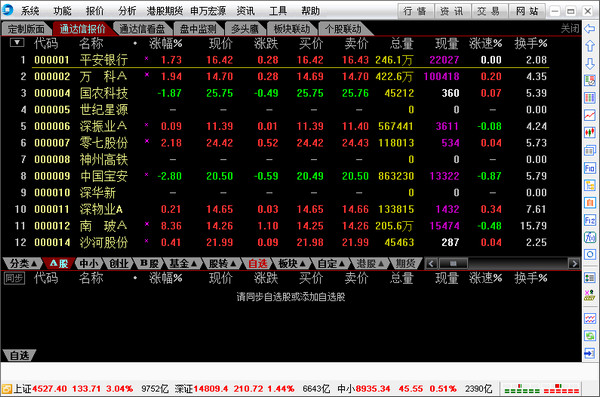The image size is (600, 397).
Task: Click the f(x) formula sidebar icon
Action: [x=590, y=237]
